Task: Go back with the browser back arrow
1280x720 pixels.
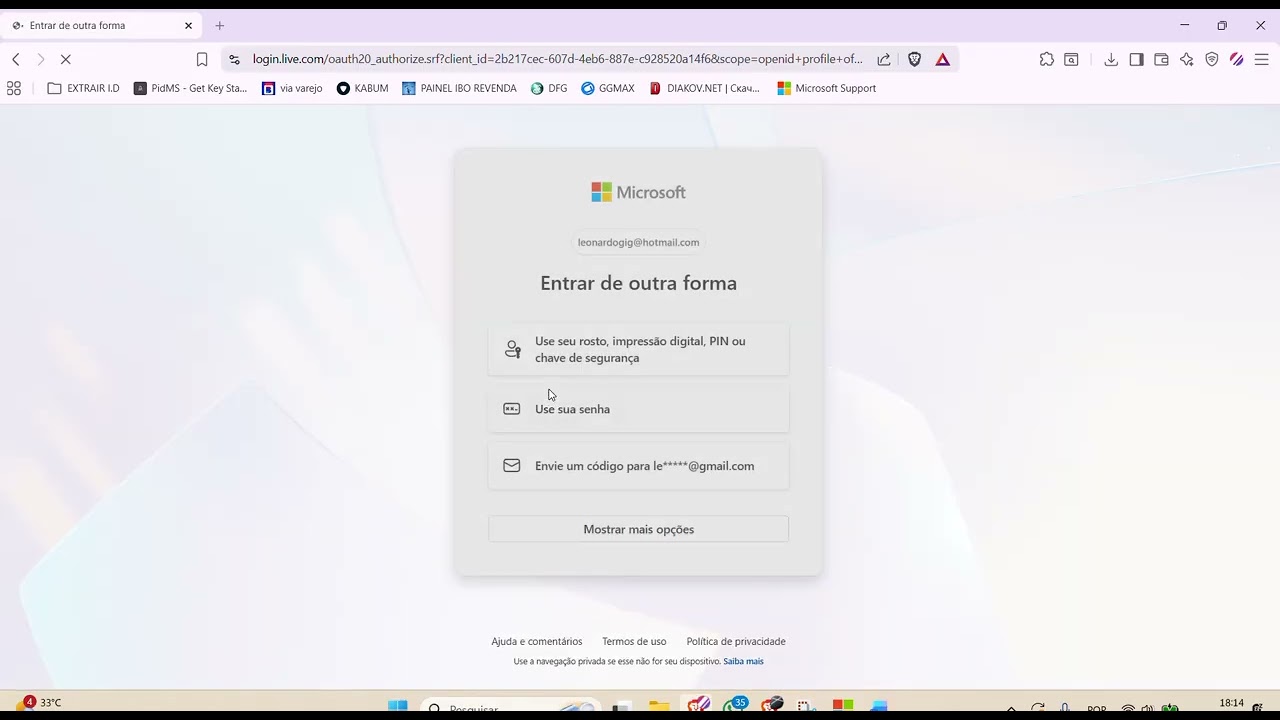Action: click(16, 60)
